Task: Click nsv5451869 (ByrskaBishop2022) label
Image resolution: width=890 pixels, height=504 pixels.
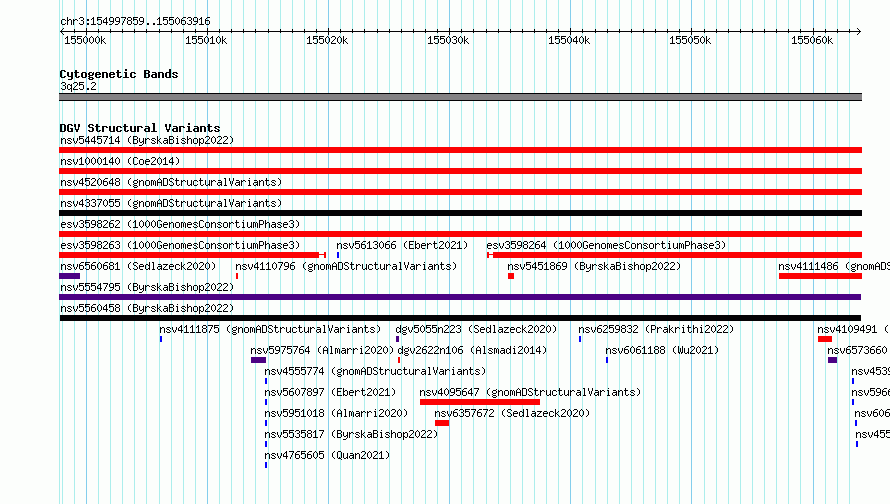Action: pyautogui.click(x=594, y=266)
